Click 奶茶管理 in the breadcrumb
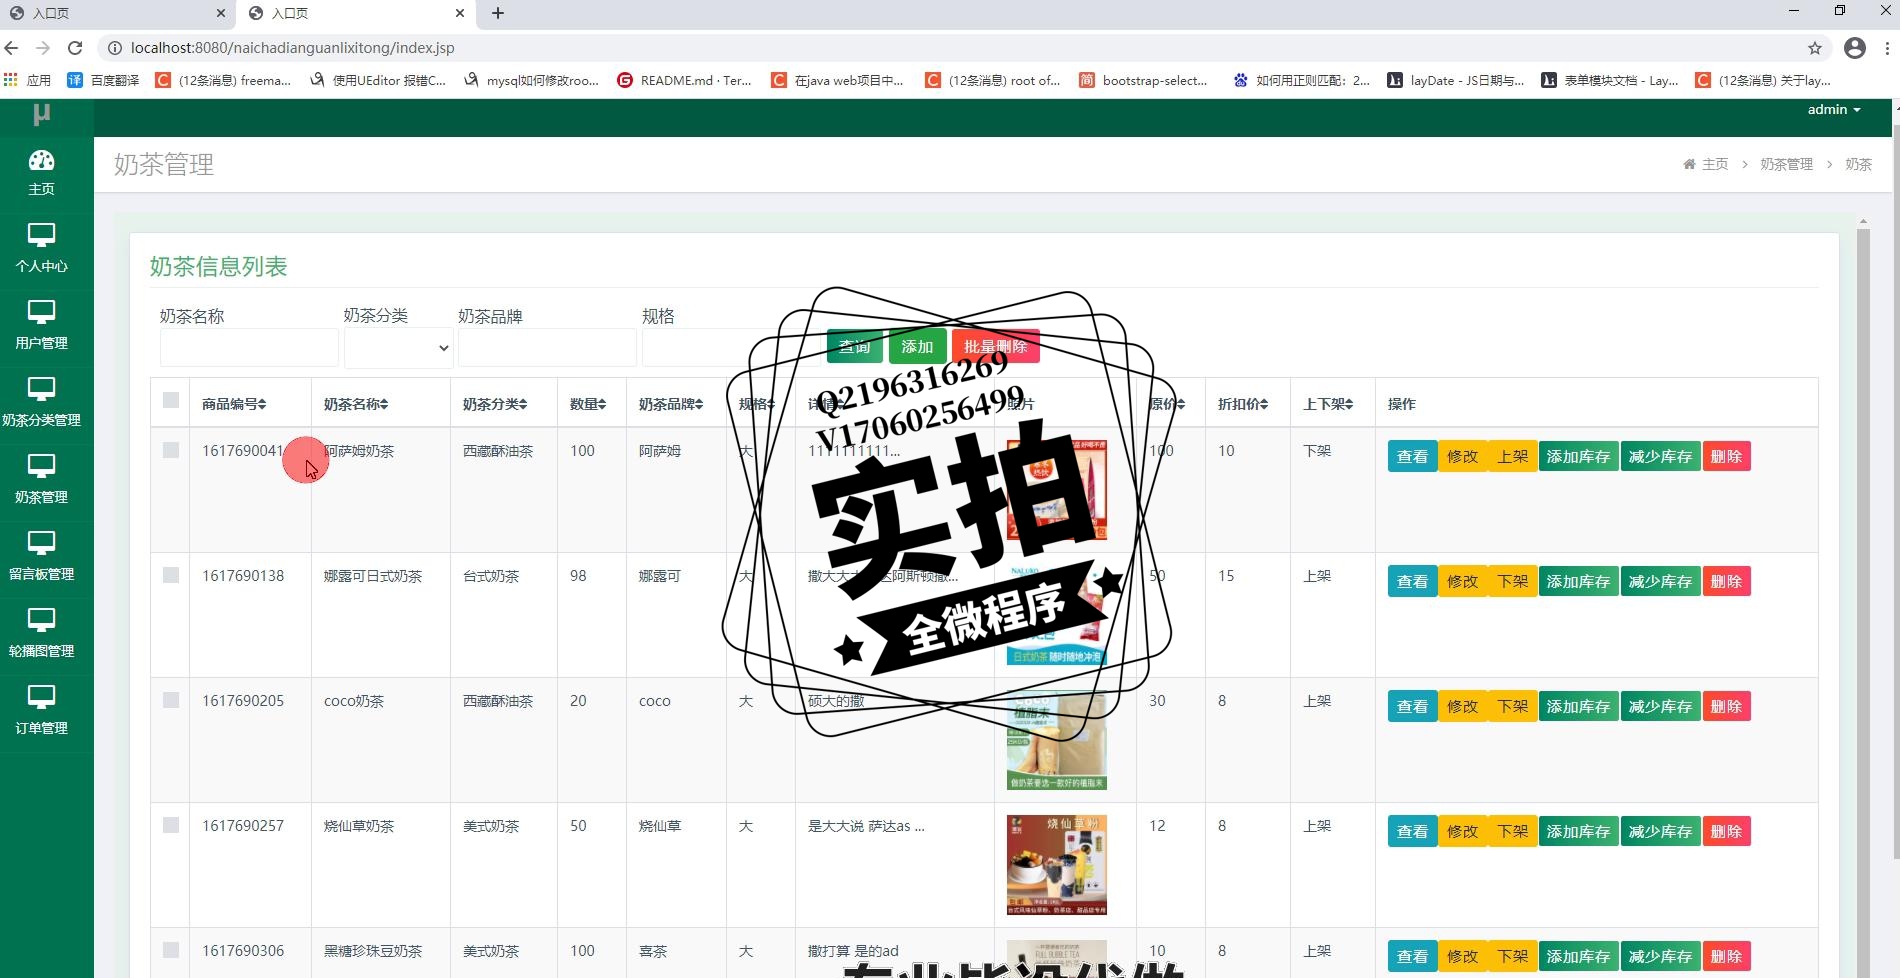 1786,164
